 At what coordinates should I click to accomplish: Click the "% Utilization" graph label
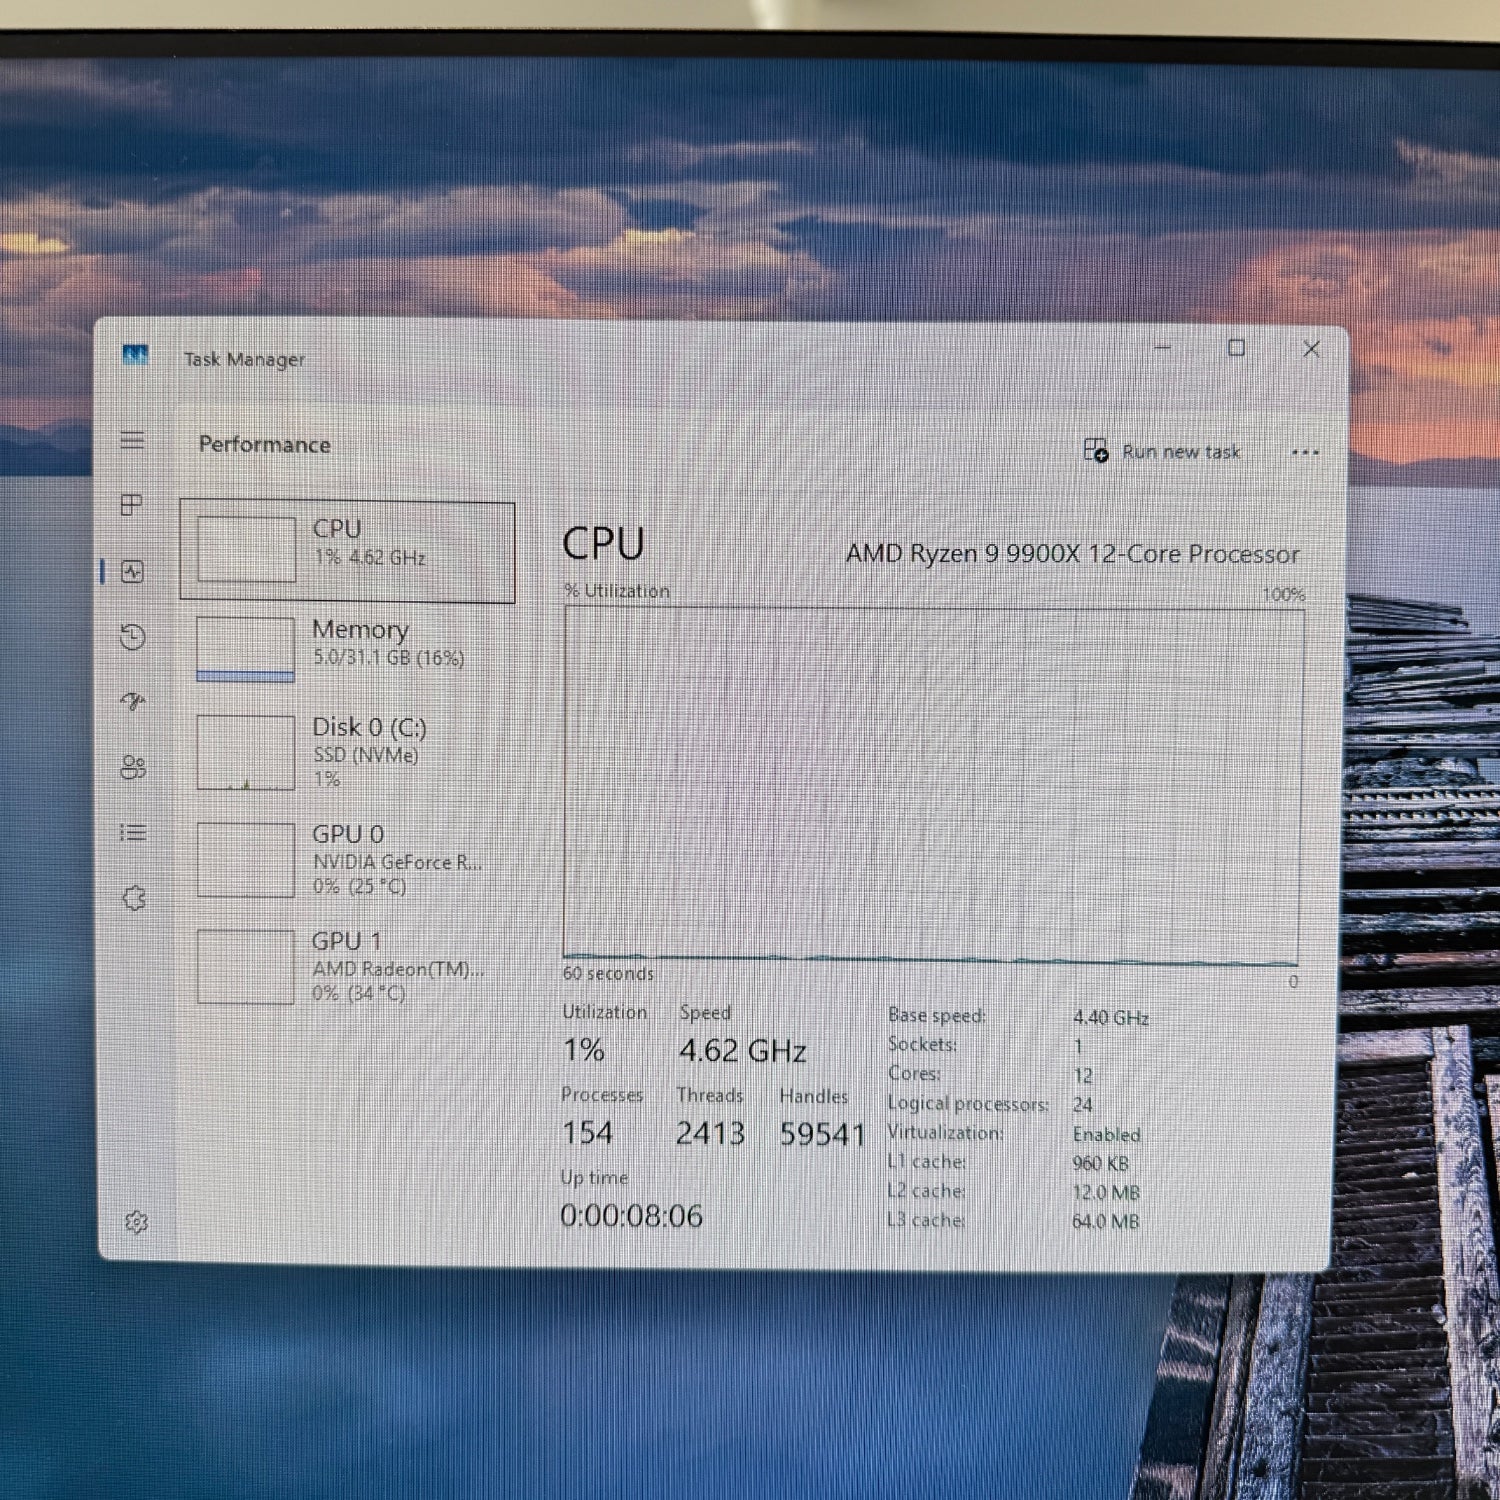click(617, 591)
